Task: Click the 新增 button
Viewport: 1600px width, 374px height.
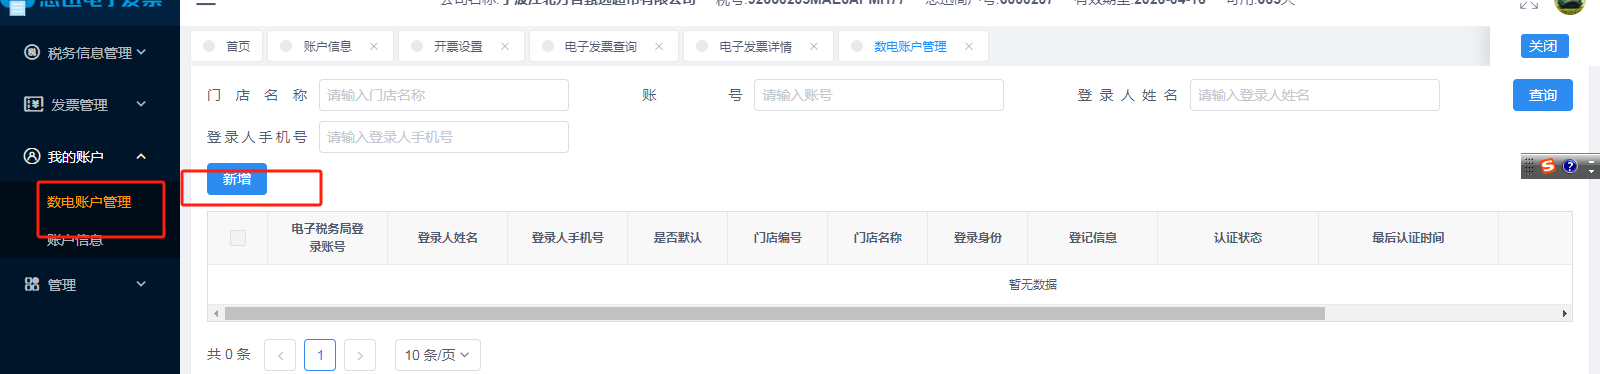Action: [237, 179]
